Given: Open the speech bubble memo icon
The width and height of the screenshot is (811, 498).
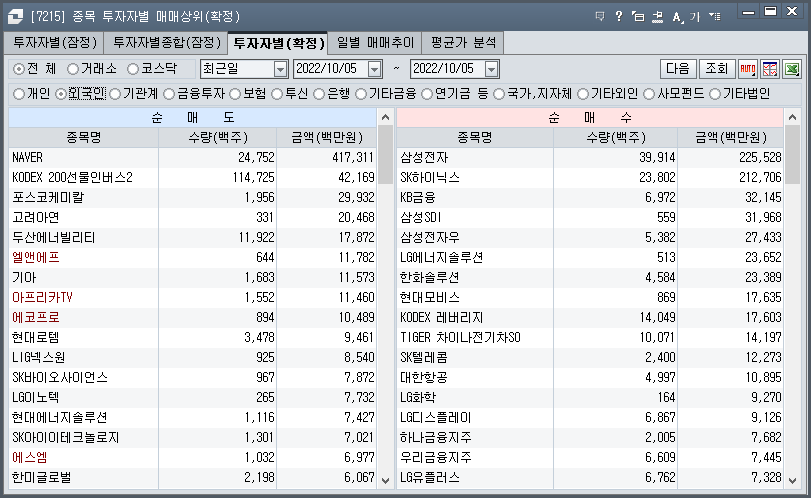Looking at the screenshot, I should [600, 17].
